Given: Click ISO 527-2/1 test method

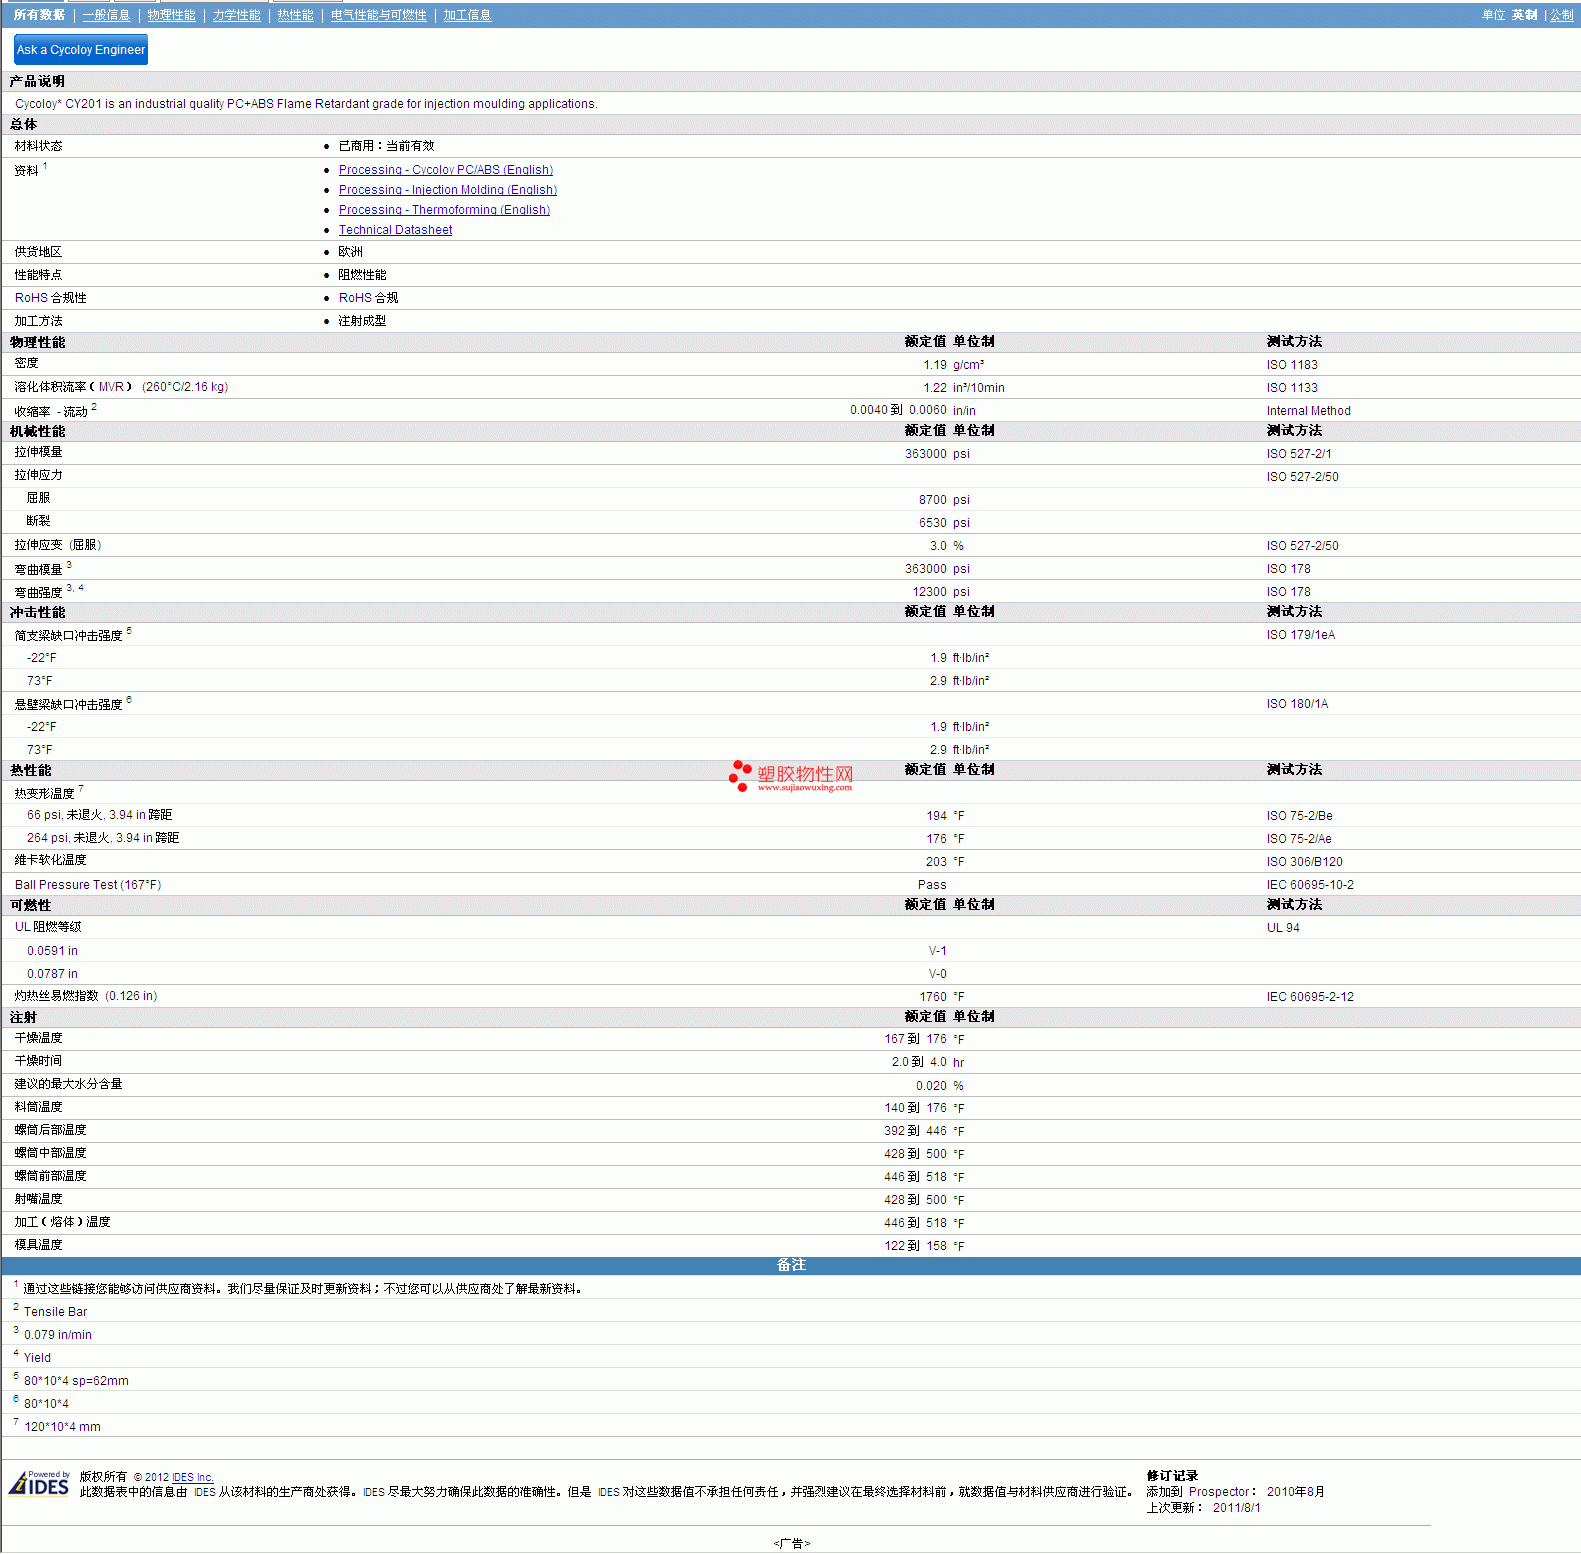Looking at the screenshot, I should pyautogui.click(x=1298, y=454).
